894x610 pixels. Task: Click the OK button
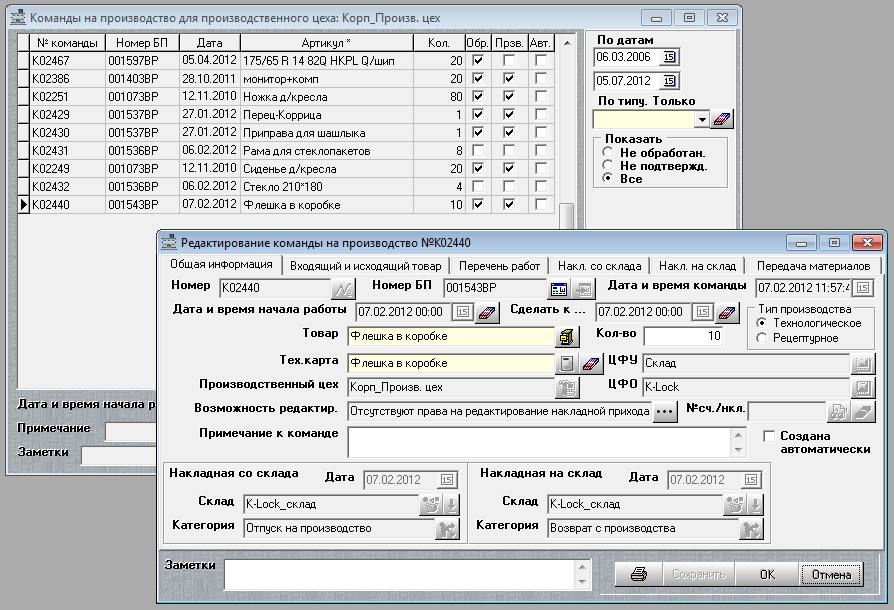coord(767,575)
